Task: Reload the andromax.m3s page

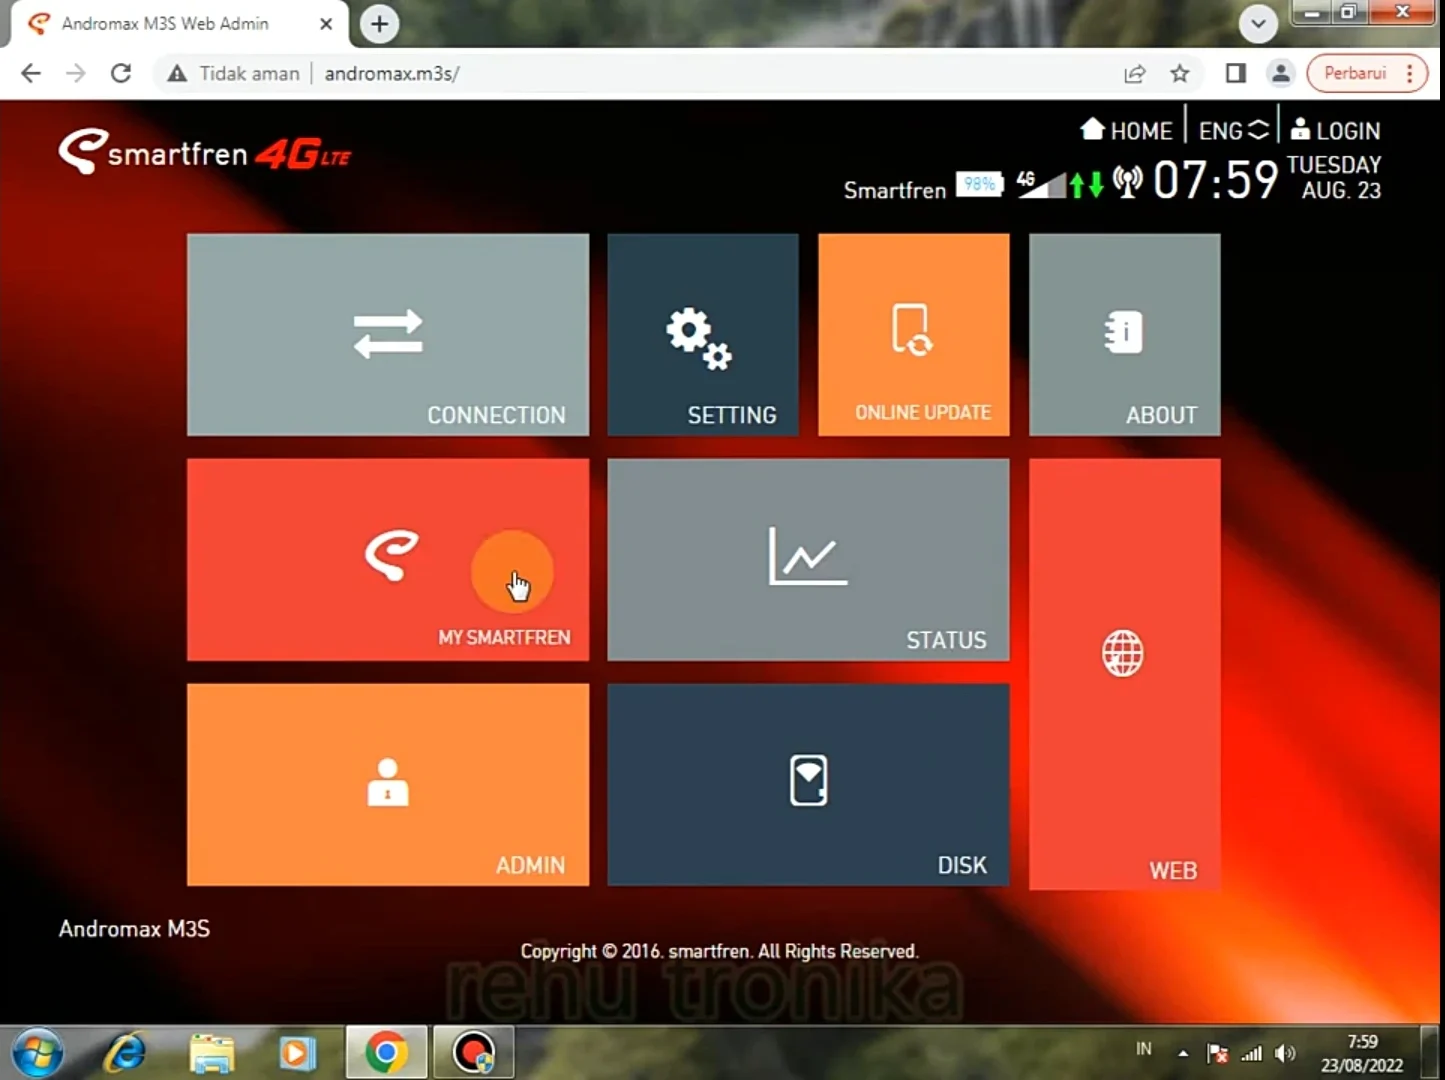Action: pyautogui.click(x=121, y=73)
